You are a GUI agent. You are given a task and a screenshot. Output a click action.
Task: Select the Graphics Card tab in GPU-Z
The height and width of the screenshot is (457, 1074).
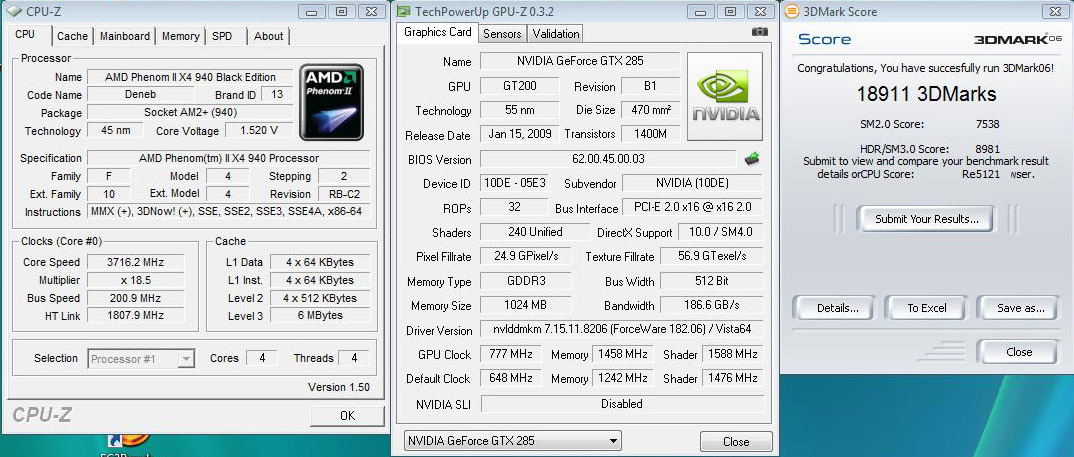click(x=438, y=32)
